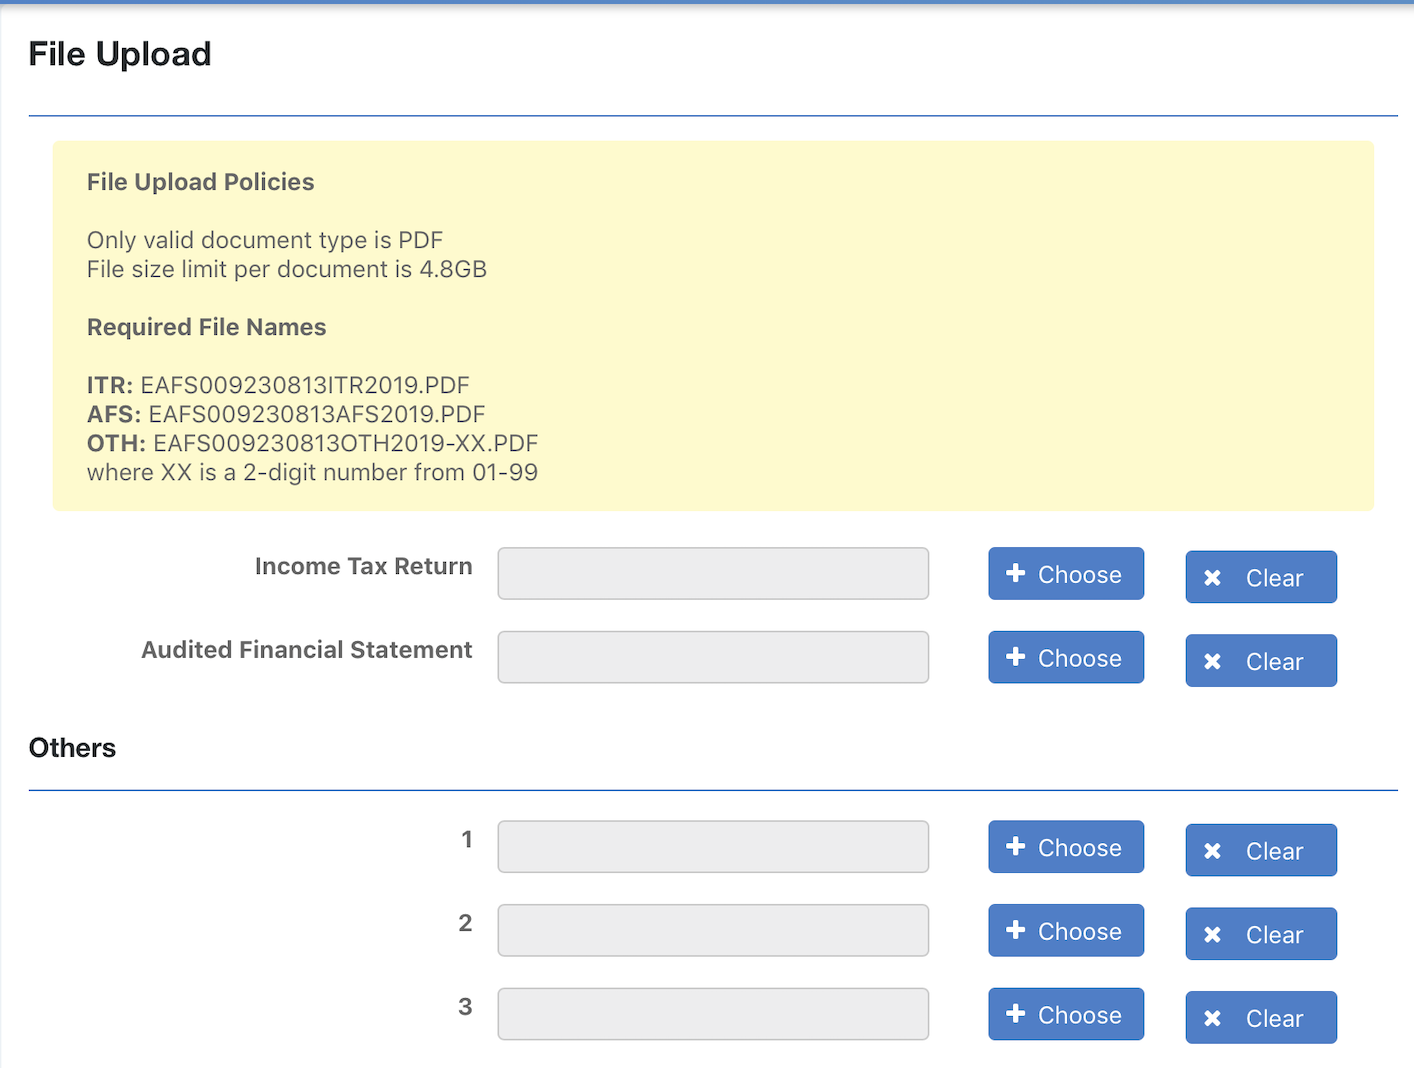
Task: Click the plus icon on Others row 1 Choose button
Action: click(1015, 847)
